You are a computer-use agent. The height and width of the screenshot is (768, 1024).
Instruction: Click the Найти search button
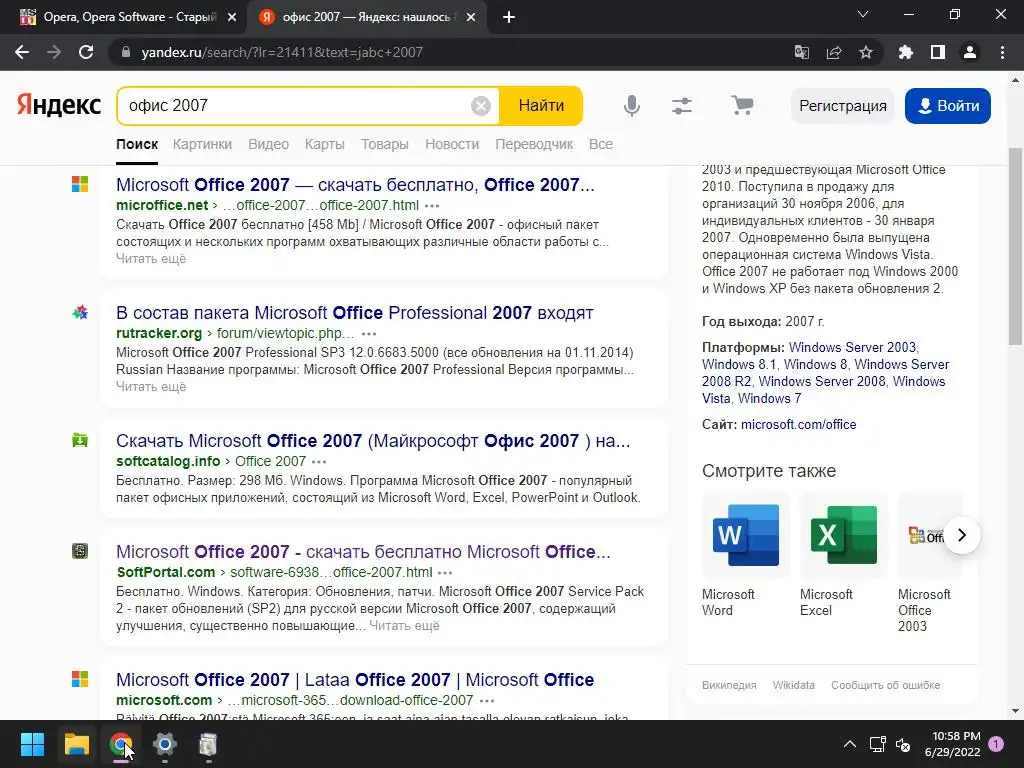(541, 106)
